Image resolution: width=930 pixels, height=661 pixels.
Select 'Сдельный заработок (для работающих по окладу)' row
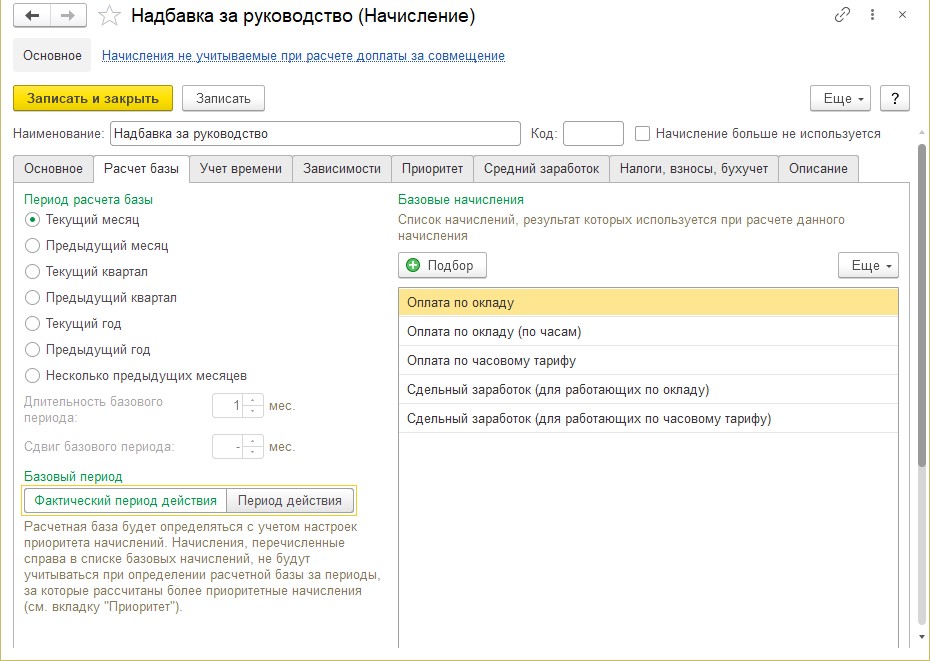pyautogui.click(x=648, y=390)
